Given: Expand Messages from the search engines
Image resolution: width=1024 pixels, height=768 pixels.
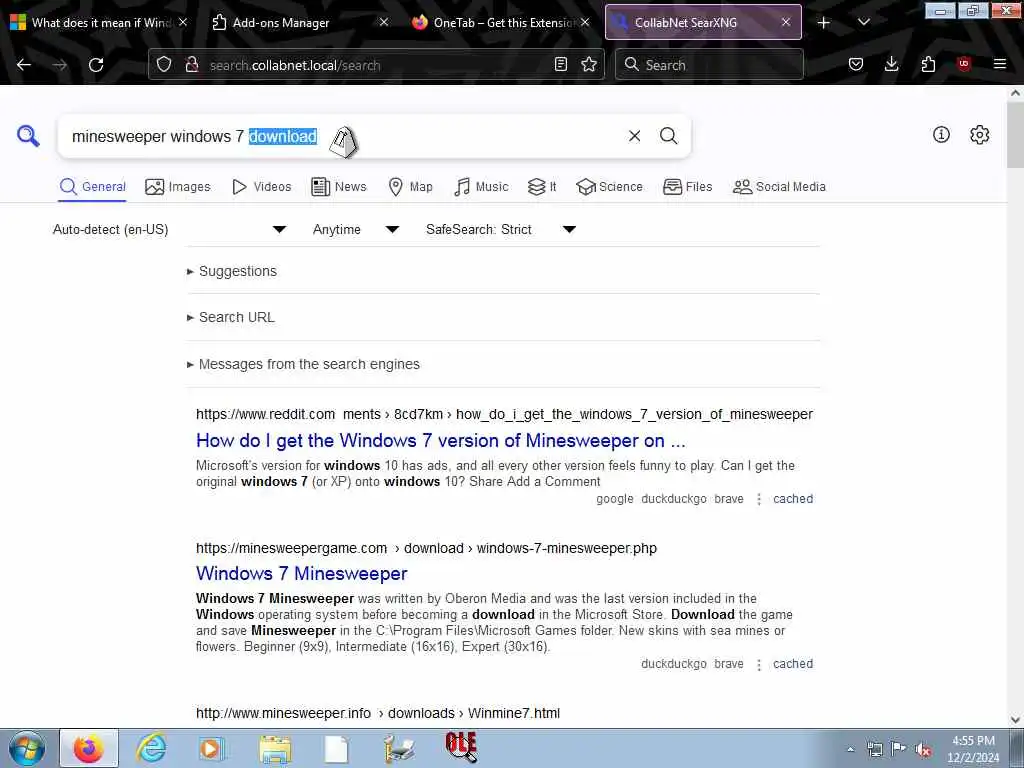Looking at the screenshot, I should tap(304, 364).
